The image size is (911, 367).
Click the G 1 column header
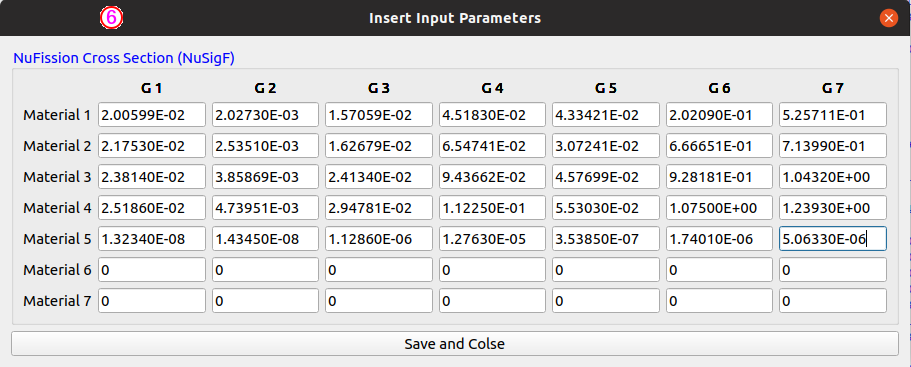point(152,88)
